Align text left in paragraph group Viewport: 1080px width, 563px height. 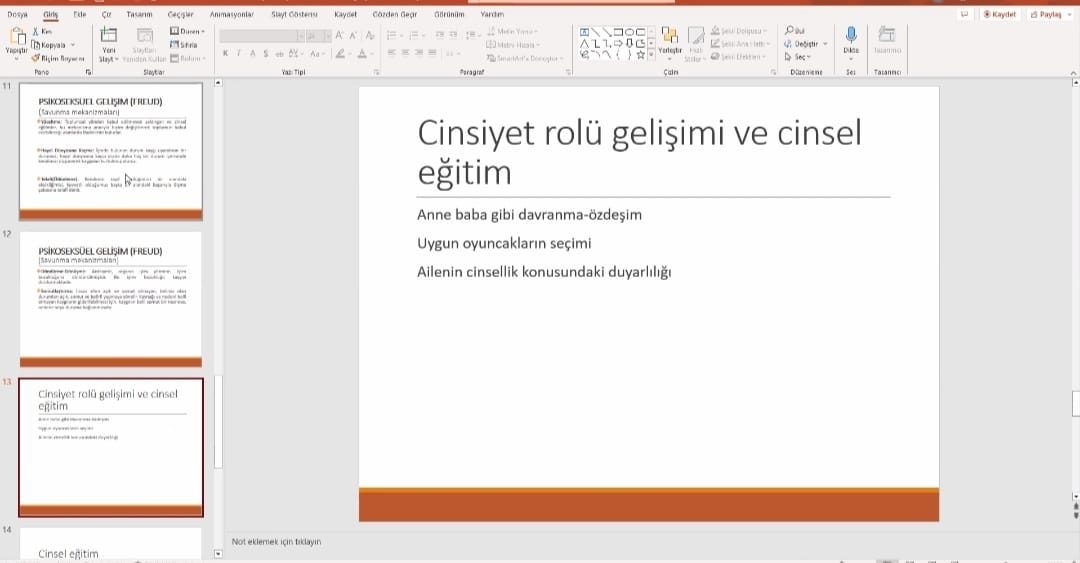coord(391,52)
